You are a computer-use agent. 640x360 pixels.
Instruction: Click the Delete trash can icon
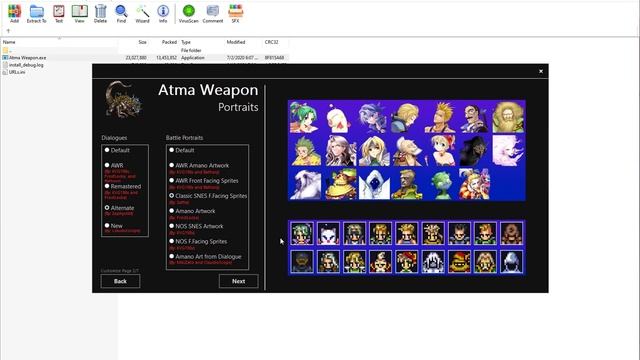[x=100, y=11]
